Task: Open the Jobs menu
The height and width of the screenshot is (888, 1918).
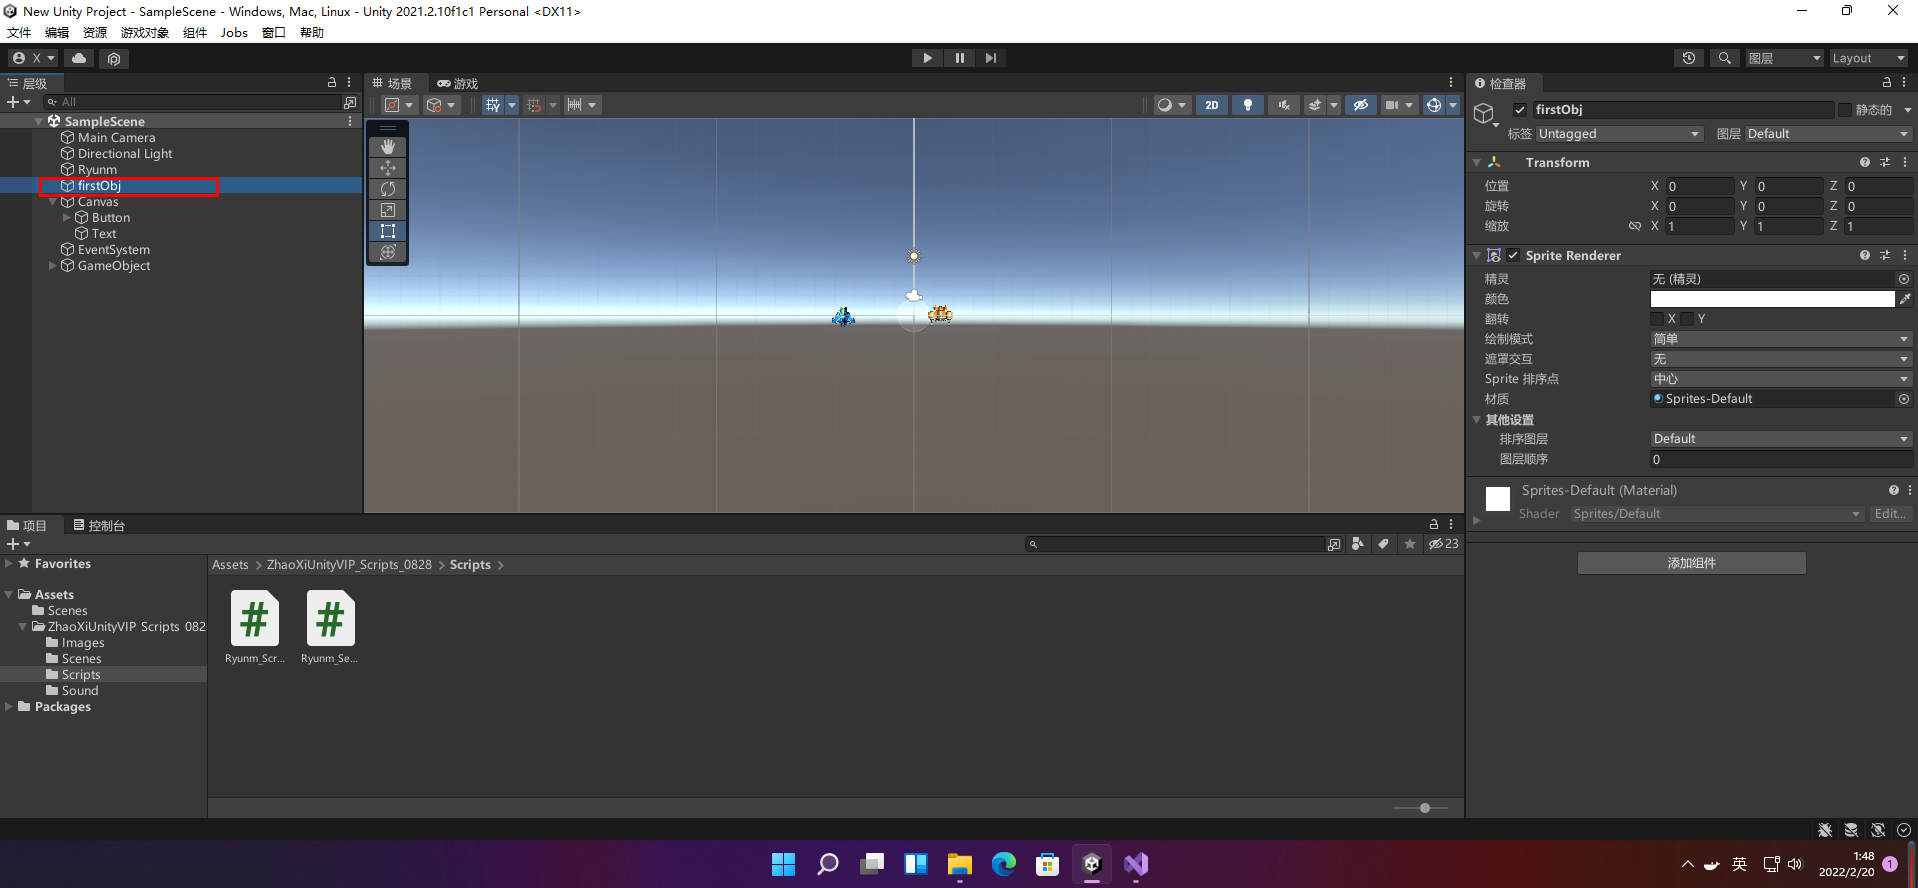Action: click(x=234, y=33)
